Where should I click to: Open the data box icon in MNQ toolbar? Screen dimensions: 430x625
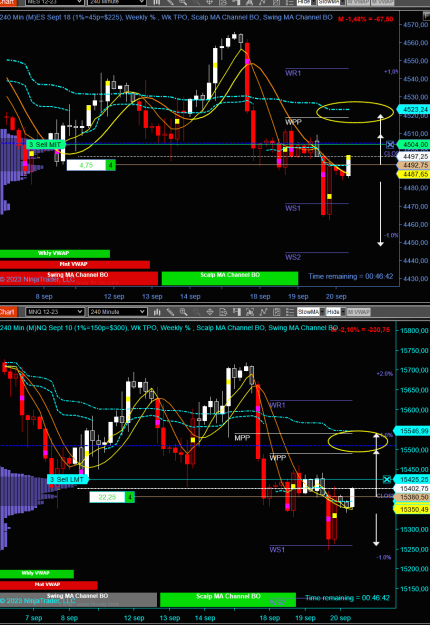[223, 312]
